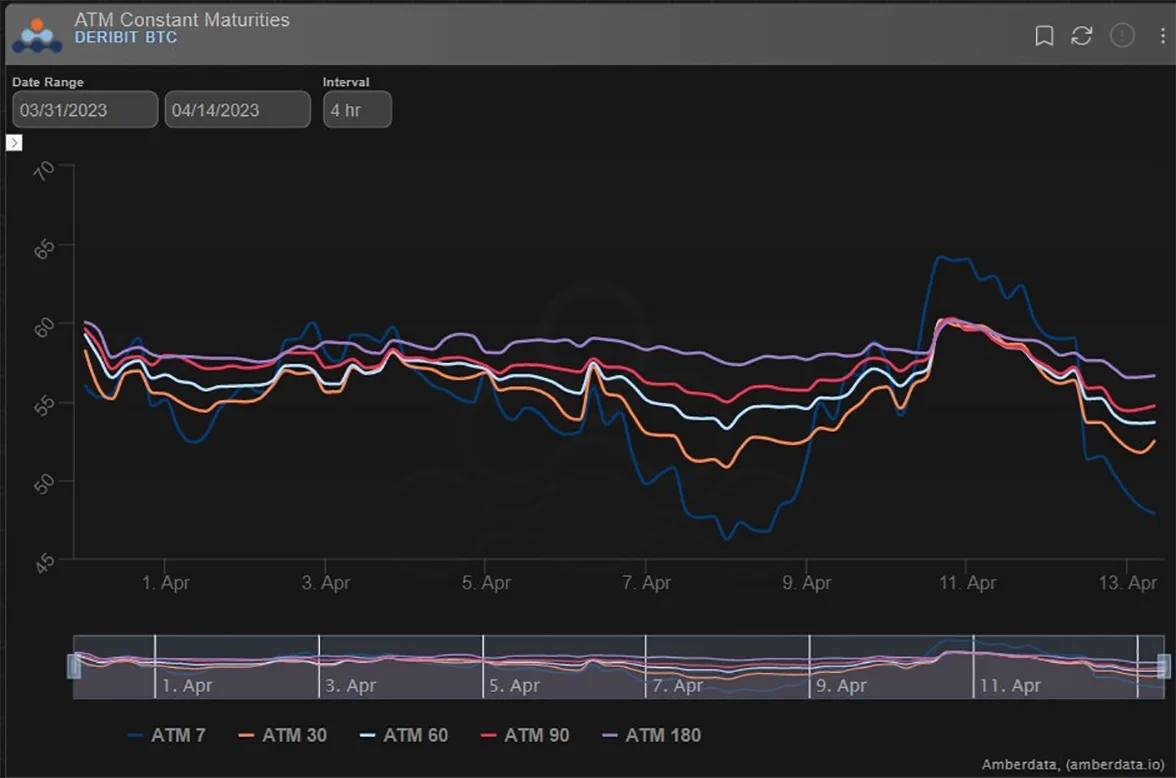Toggle ATM 180 series in legend

coord(652,735)
